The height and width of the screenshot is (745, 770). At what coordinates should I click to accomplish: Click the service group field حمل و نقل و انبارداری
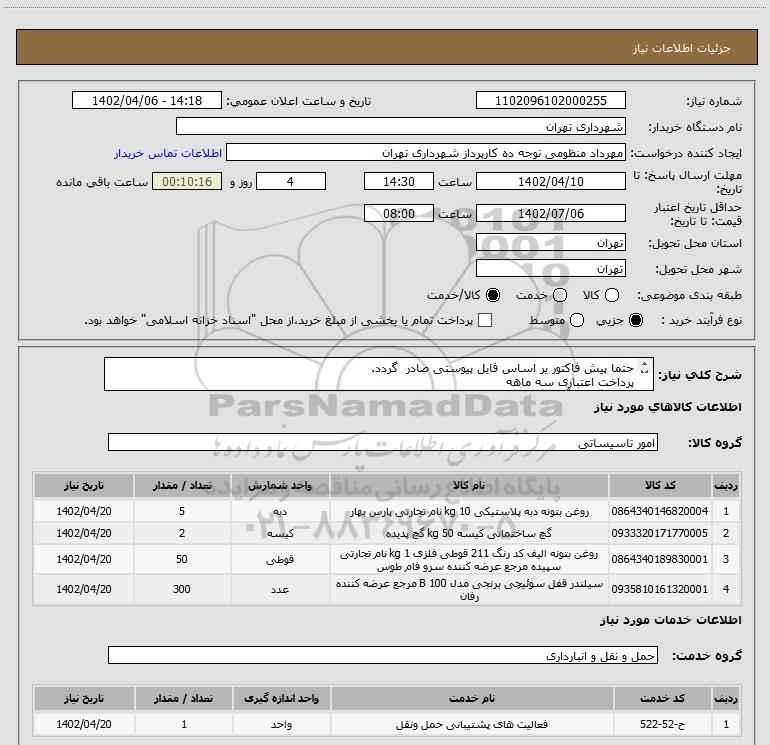click(383, 655)
